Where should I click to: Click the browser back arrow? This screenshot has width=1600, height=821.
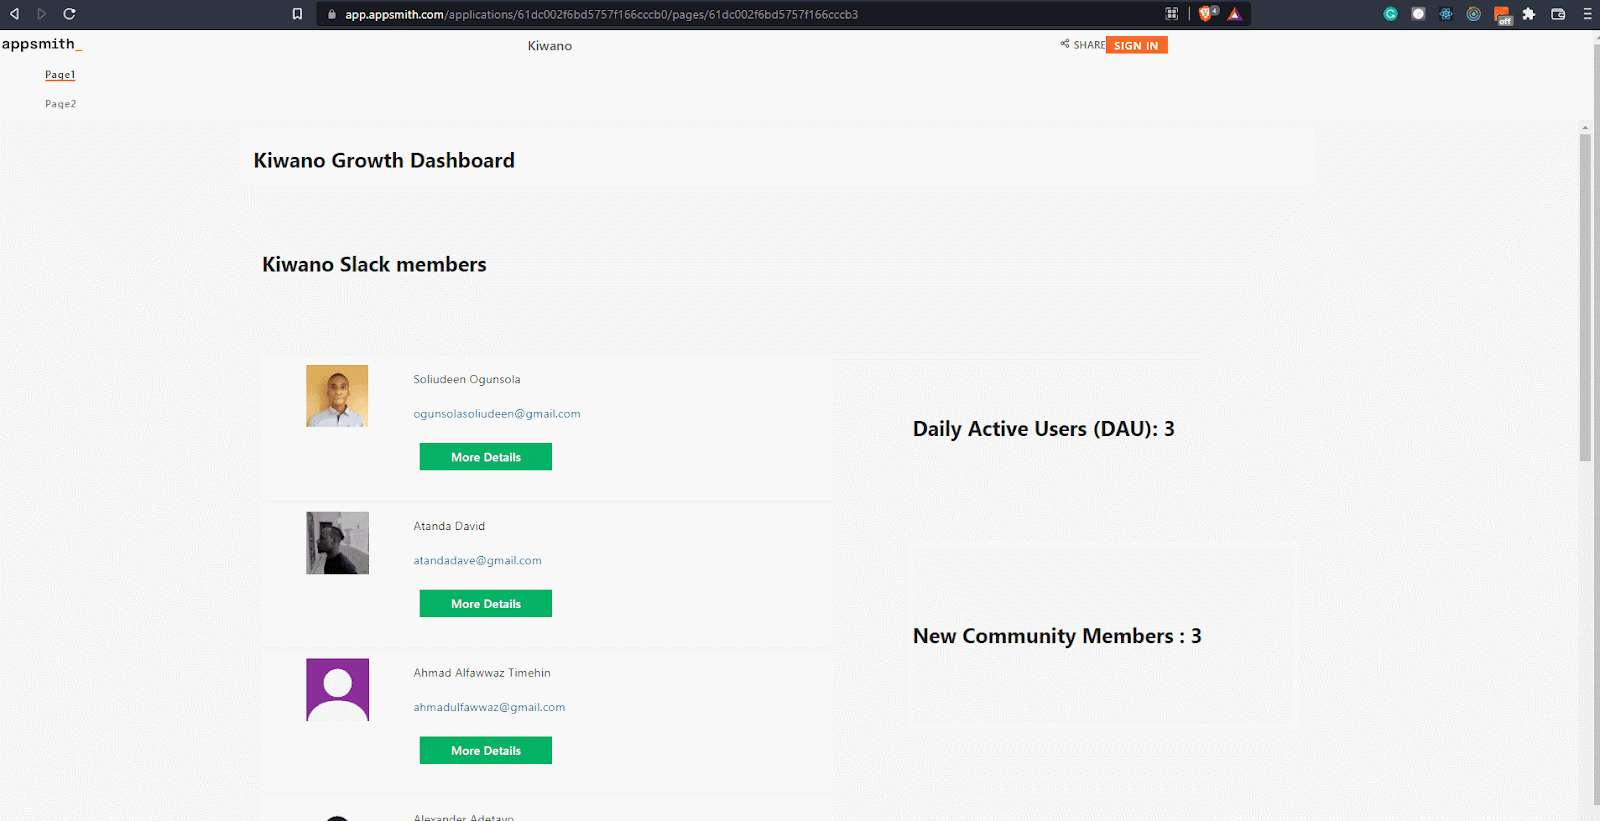tap(15, 14)
